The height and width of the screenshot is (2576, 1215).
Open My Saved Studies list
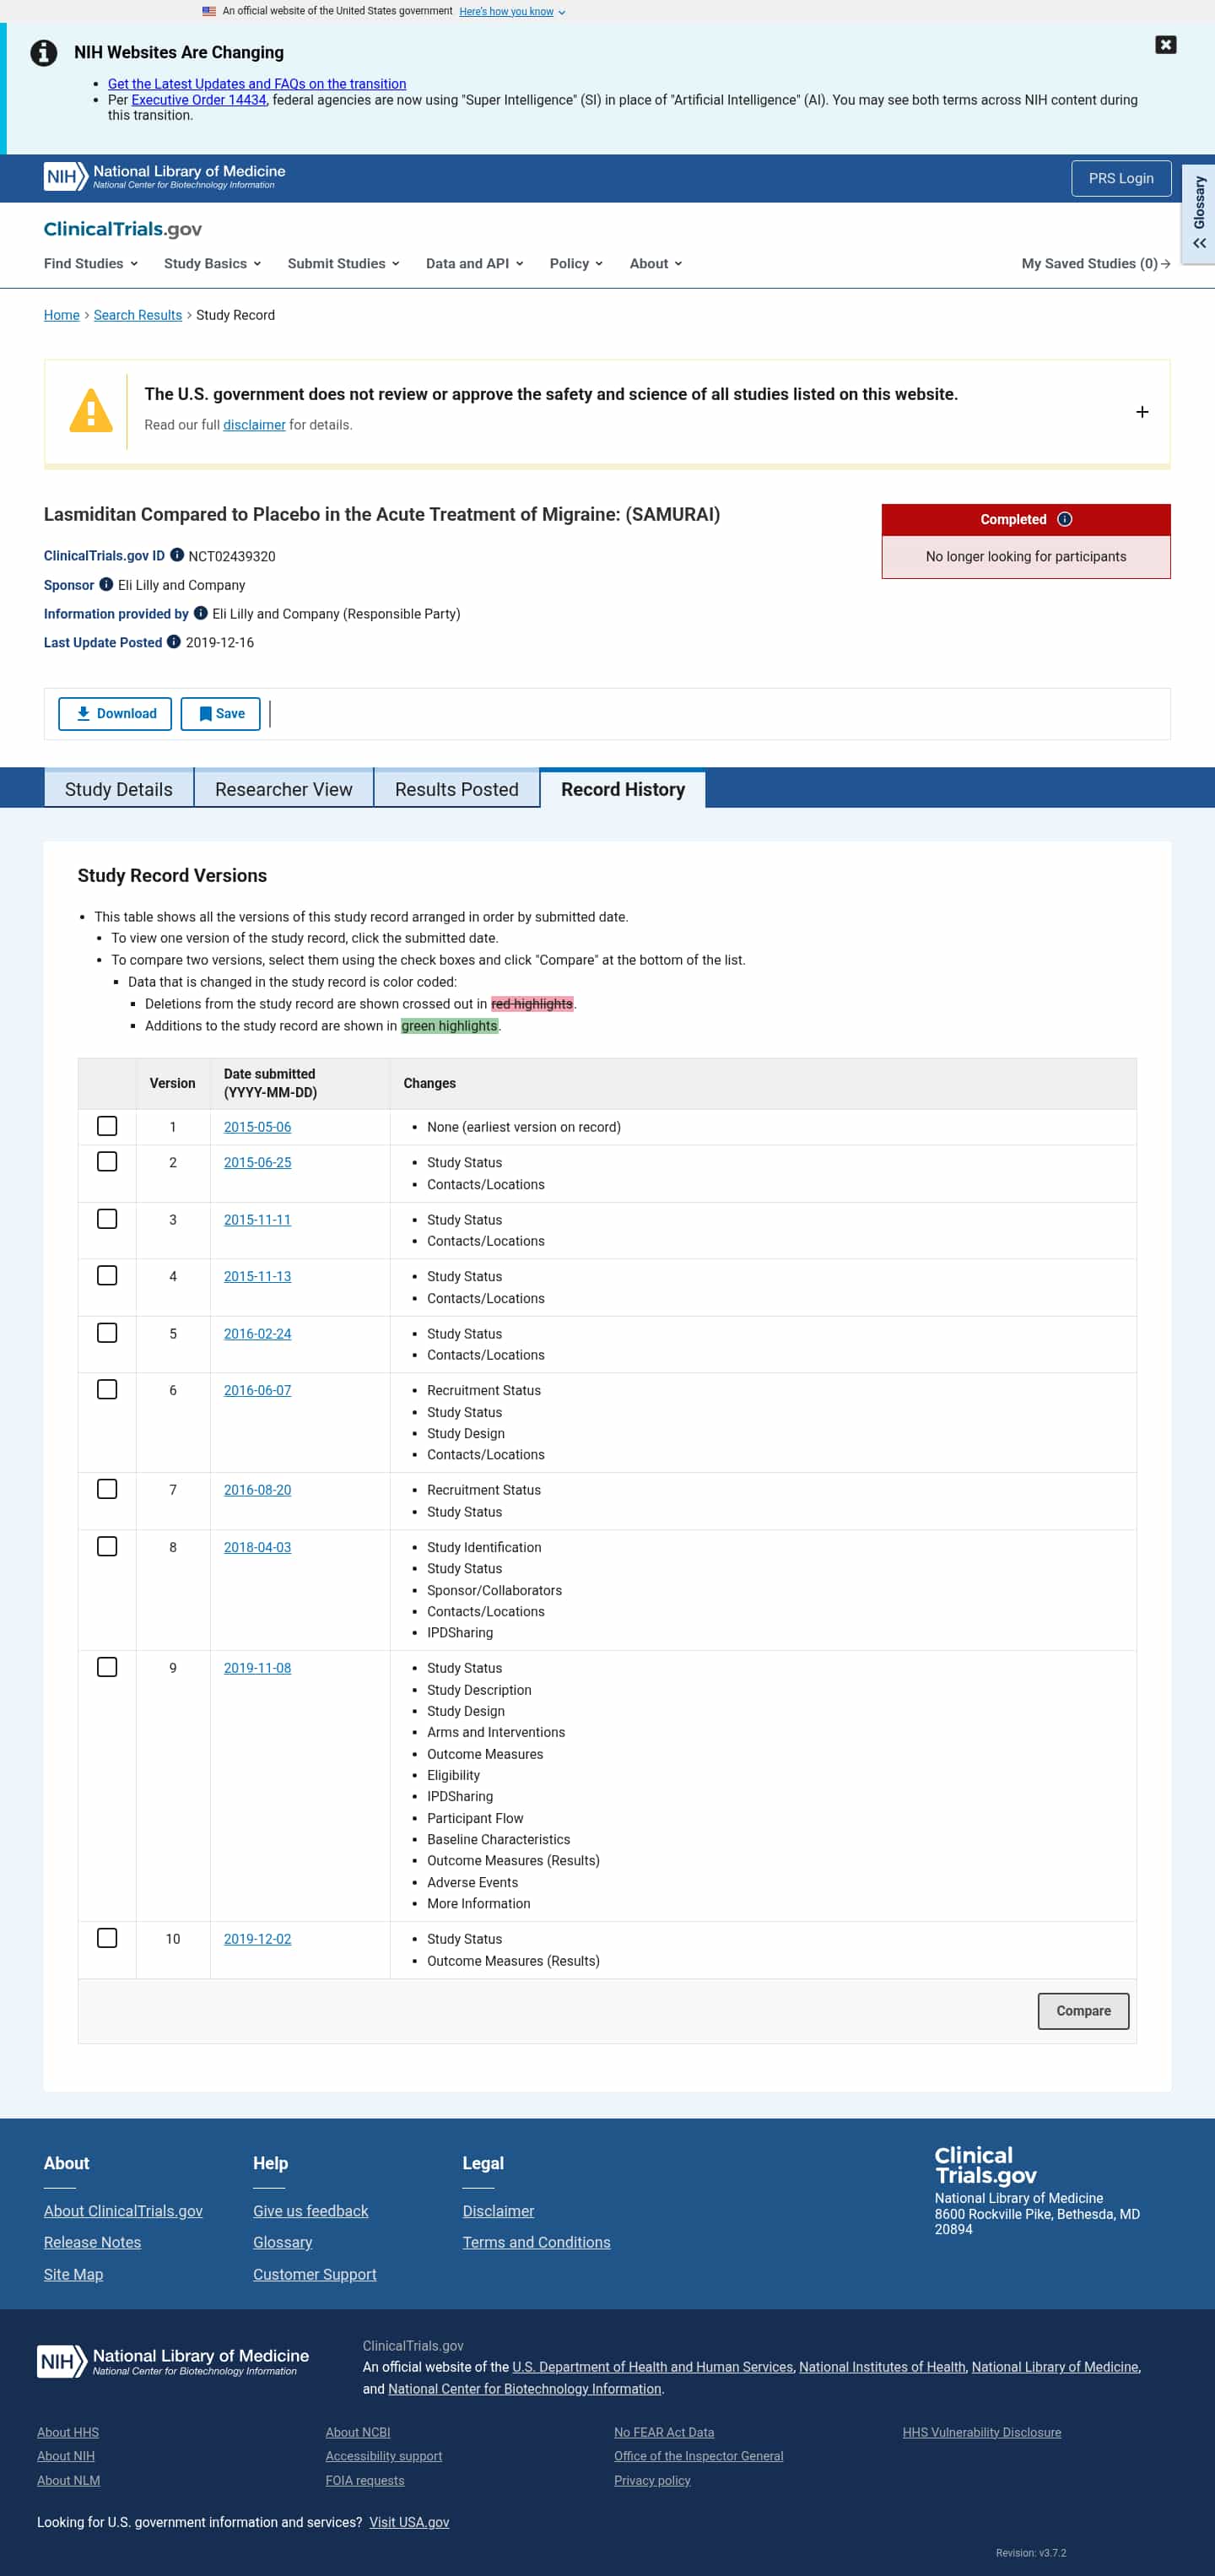[x=1095, y=264]
